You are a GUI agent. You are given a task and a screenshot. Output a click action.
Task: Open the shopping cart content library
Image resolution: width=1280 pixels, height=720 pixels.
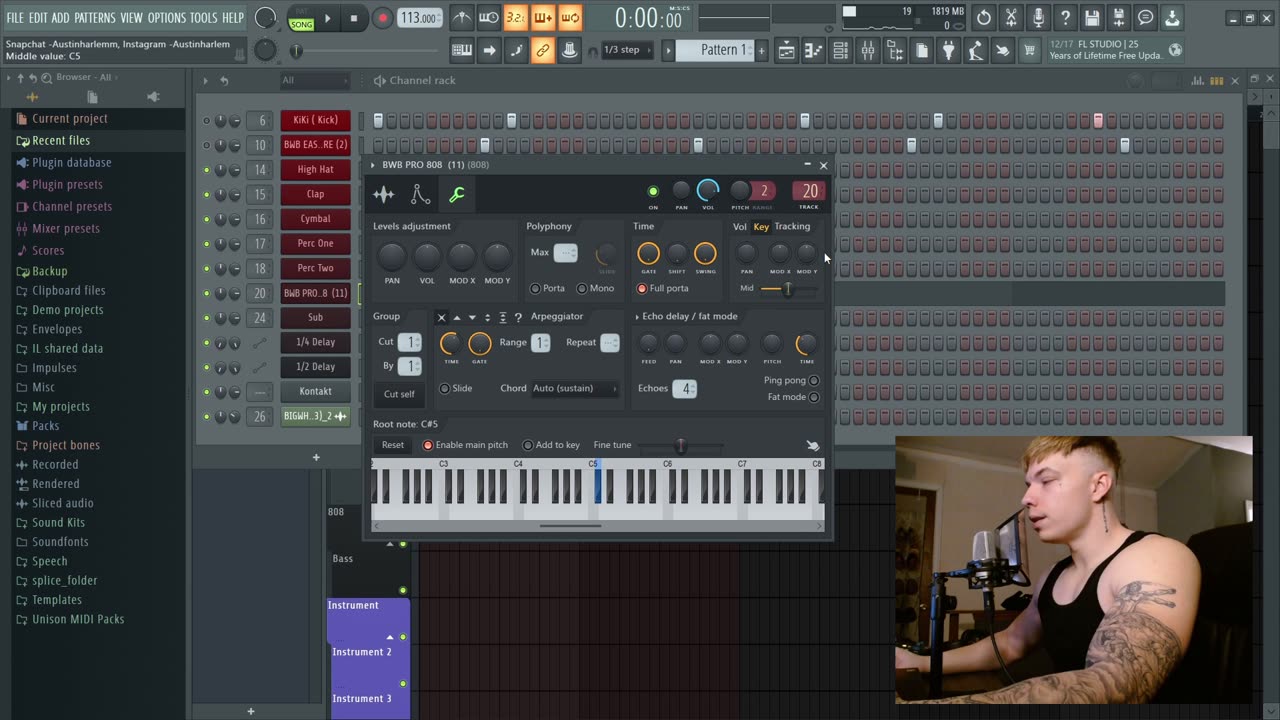[1030, 50]
